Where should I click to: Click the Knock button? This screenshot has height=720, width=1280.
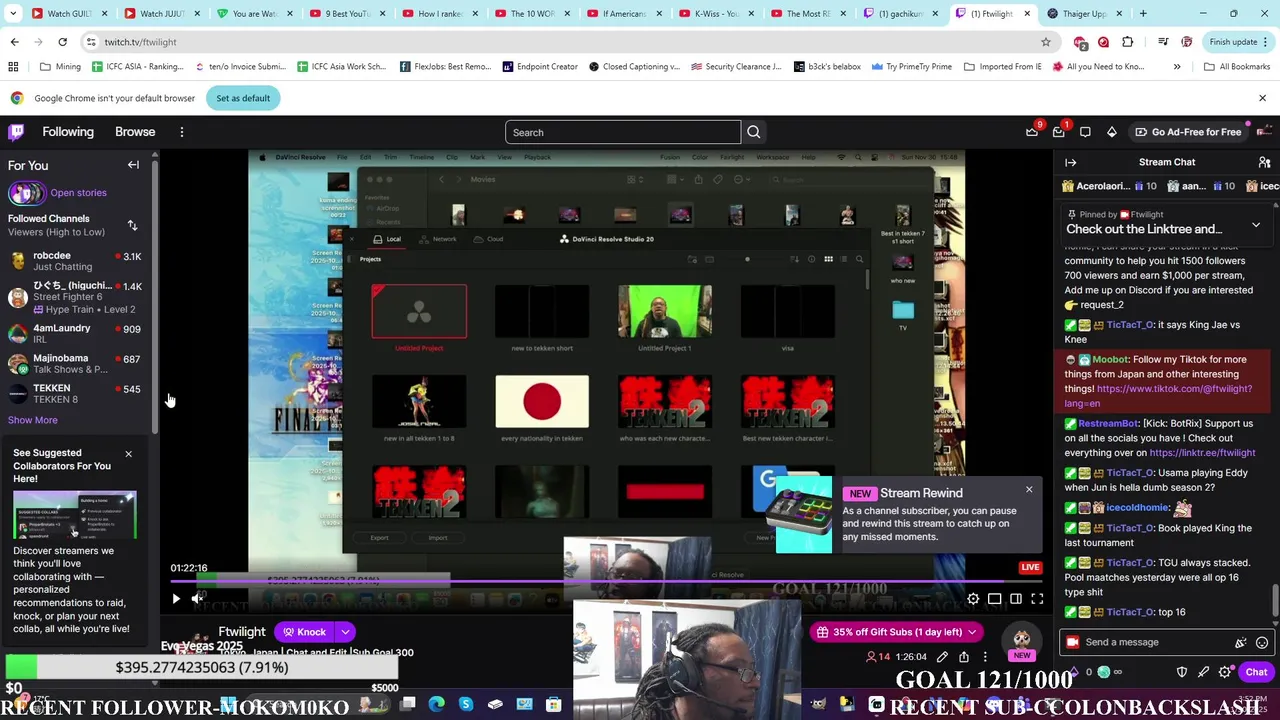(x=304, y=632)
